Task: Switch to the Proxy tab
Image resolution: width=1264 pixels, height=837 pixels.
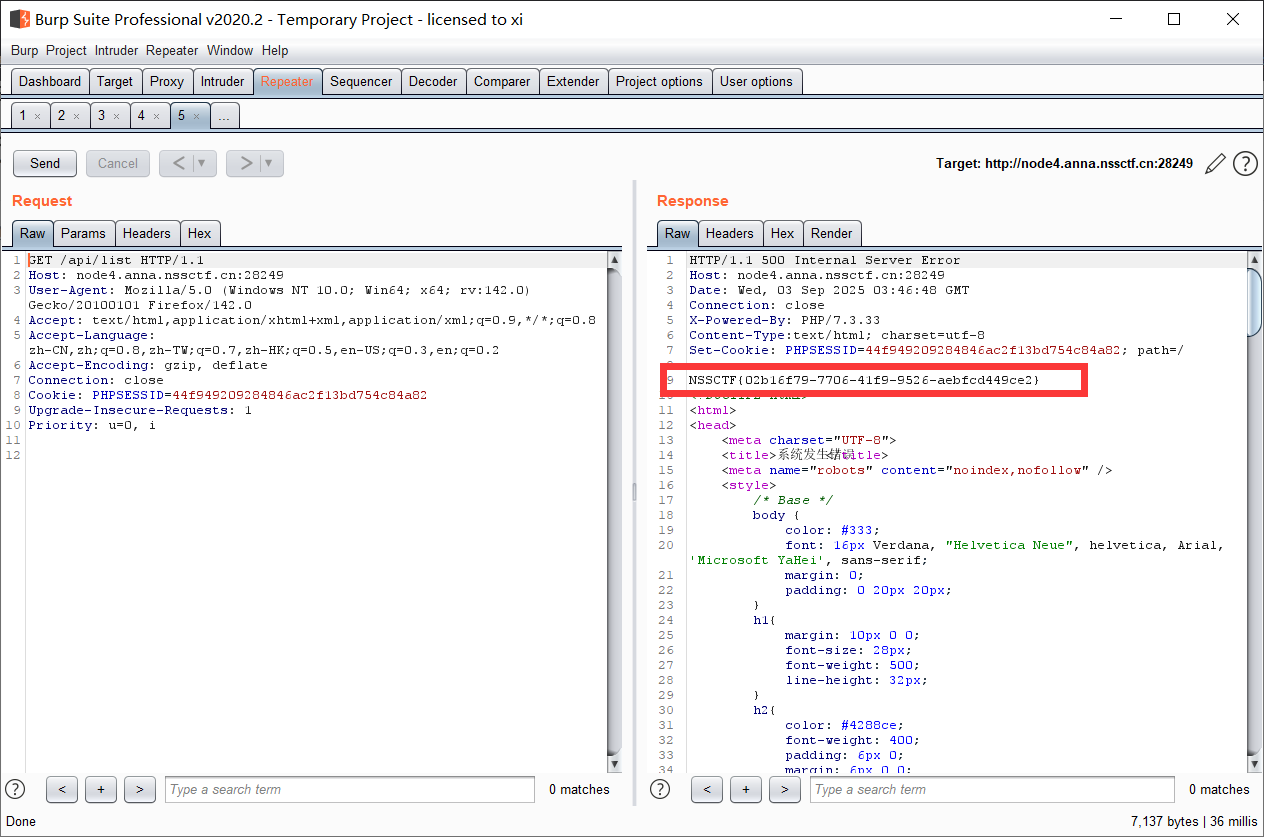Action: [x=167, y=82]
